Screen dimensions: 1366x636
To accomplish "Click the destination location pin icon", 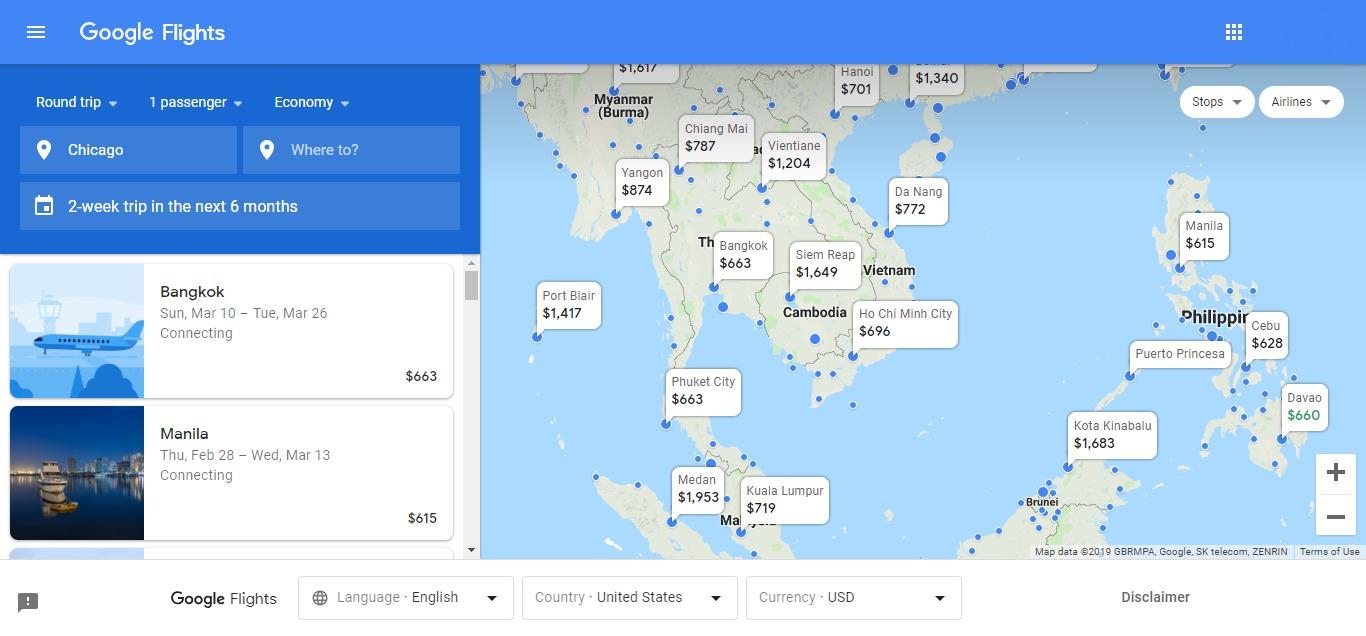I will click(267, 150).
